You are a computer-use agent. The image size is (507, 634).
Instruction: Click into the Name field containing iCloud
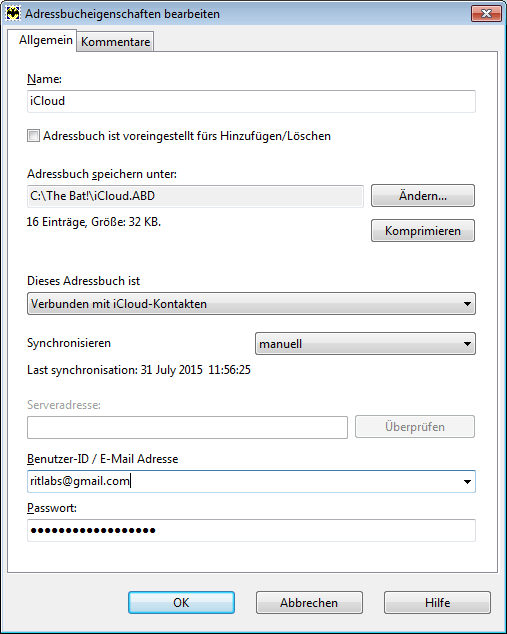point(251,101)
